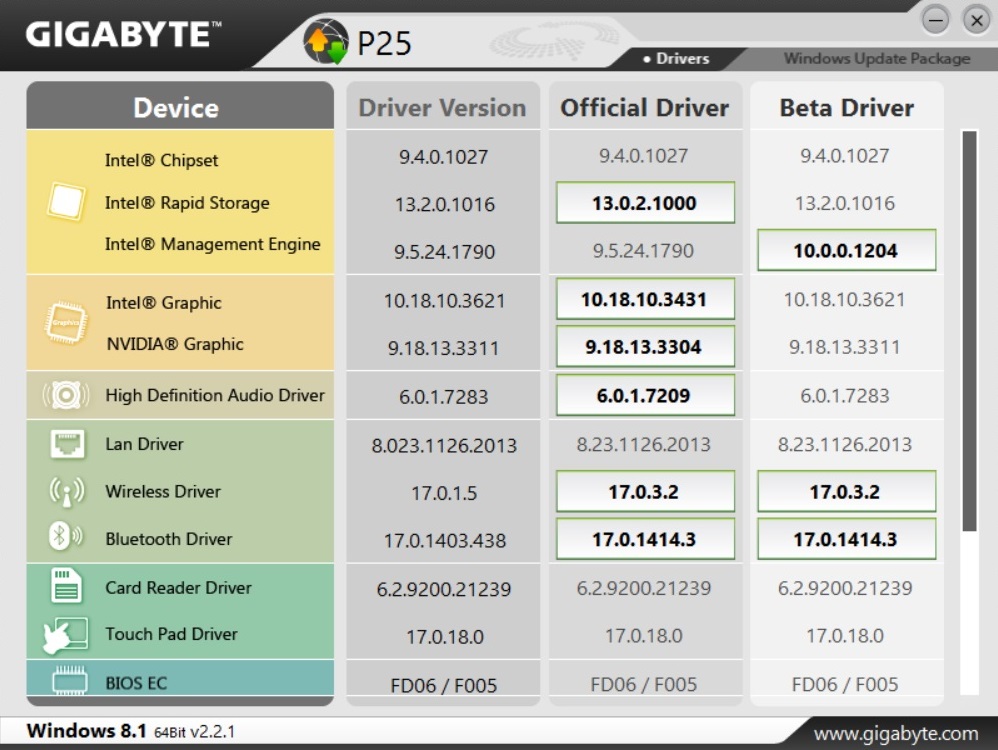Click the Wireless Driver antenna icon
This screenshot has height=750, width=998.
(x=66, y=491)
